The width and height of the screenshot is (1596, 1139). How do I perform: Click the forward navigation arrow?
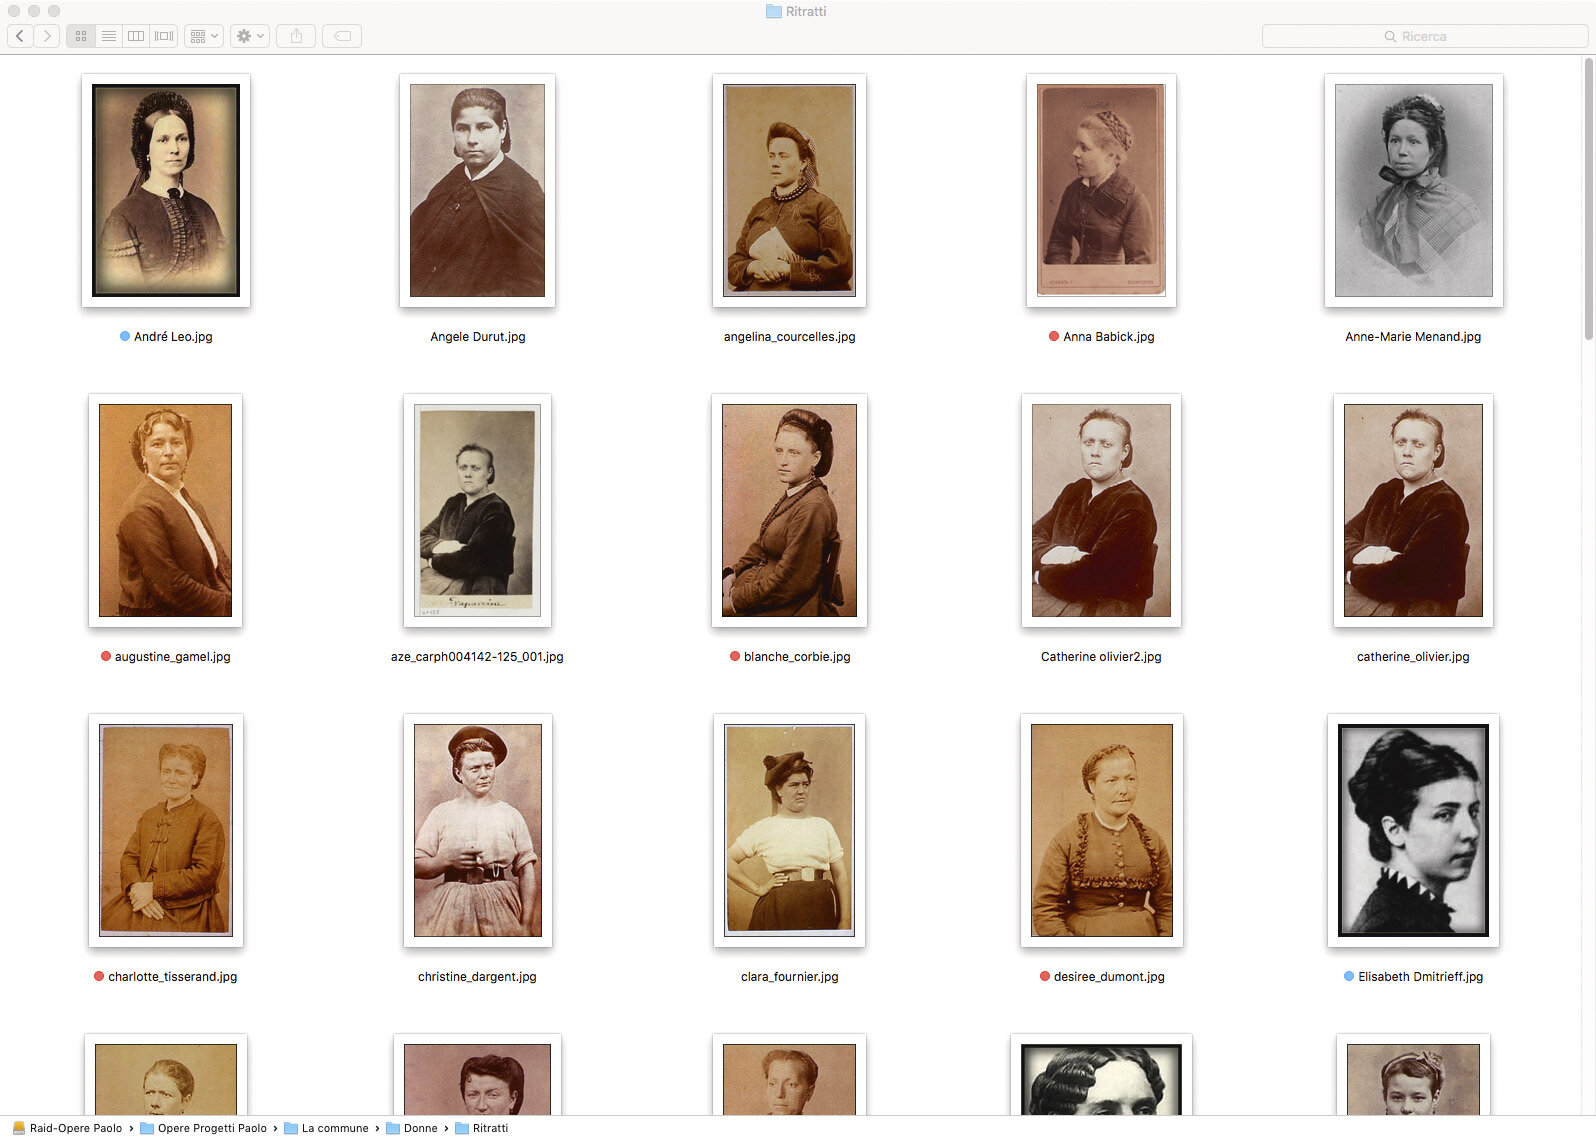pyautogui.click(x=46, y=36)
